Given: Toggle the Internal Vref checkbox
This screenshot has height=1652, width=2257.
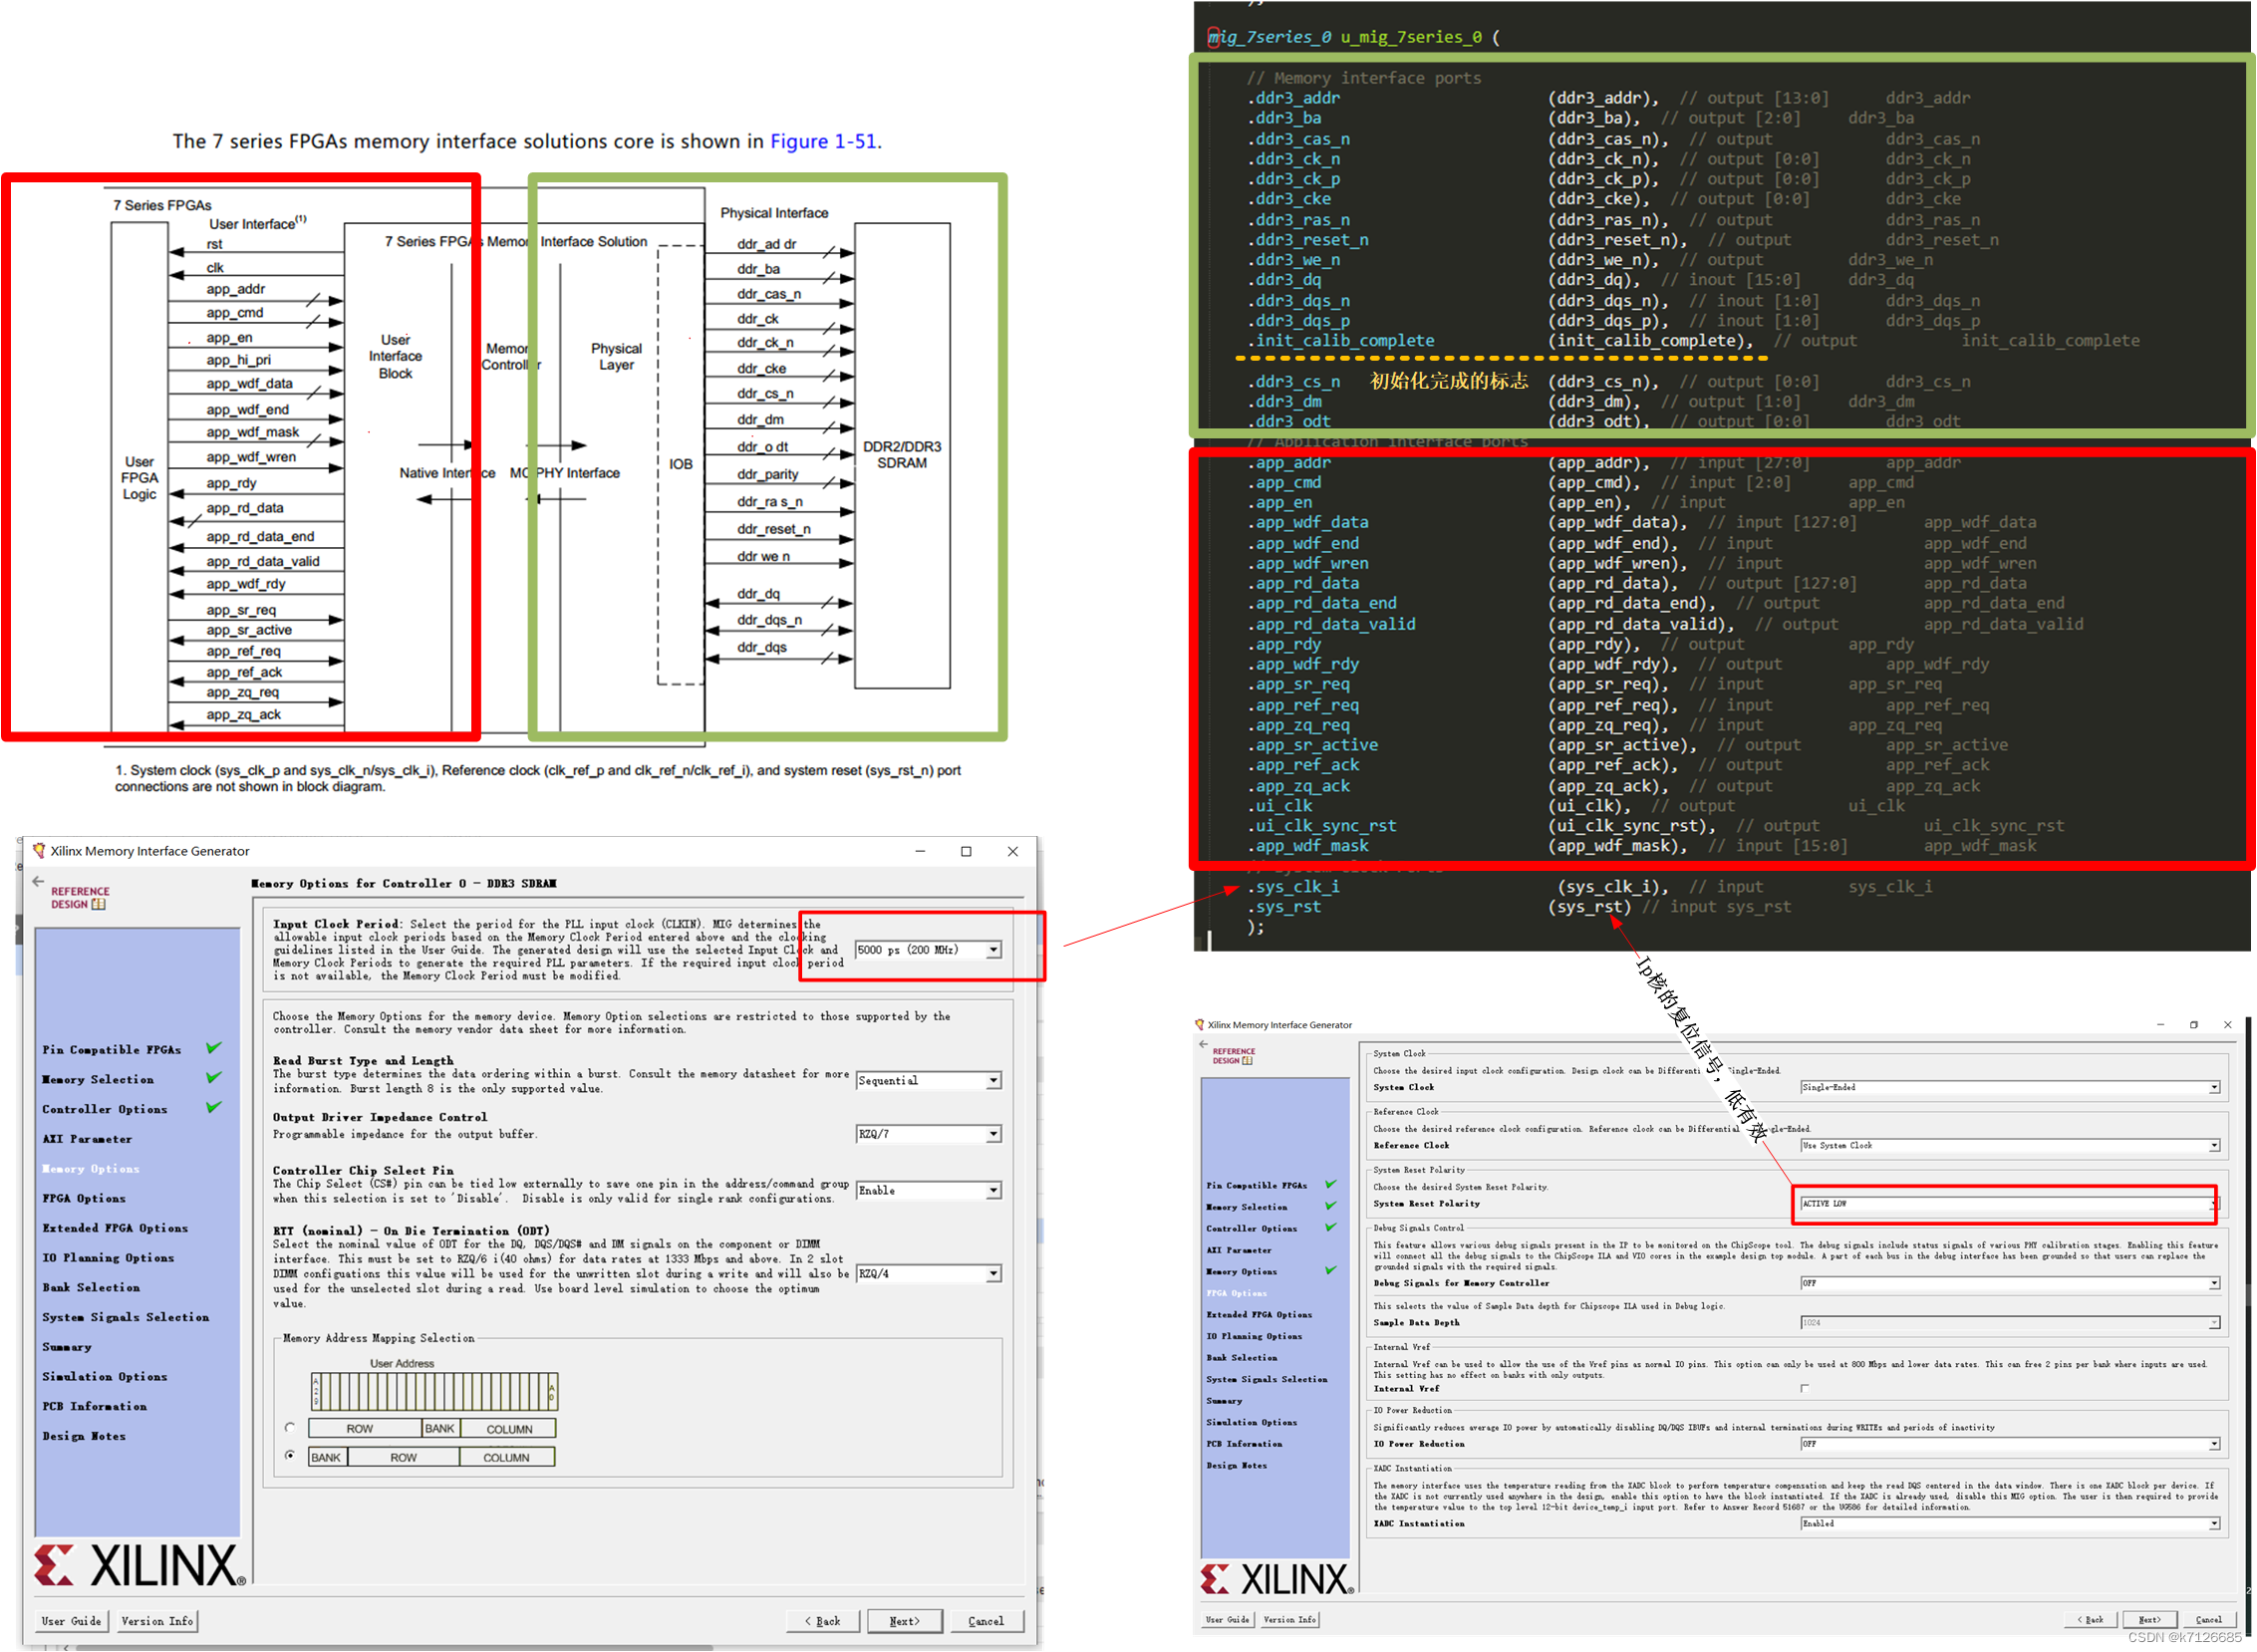Looking at the screenshot, I should [x=1805, y=1388].
